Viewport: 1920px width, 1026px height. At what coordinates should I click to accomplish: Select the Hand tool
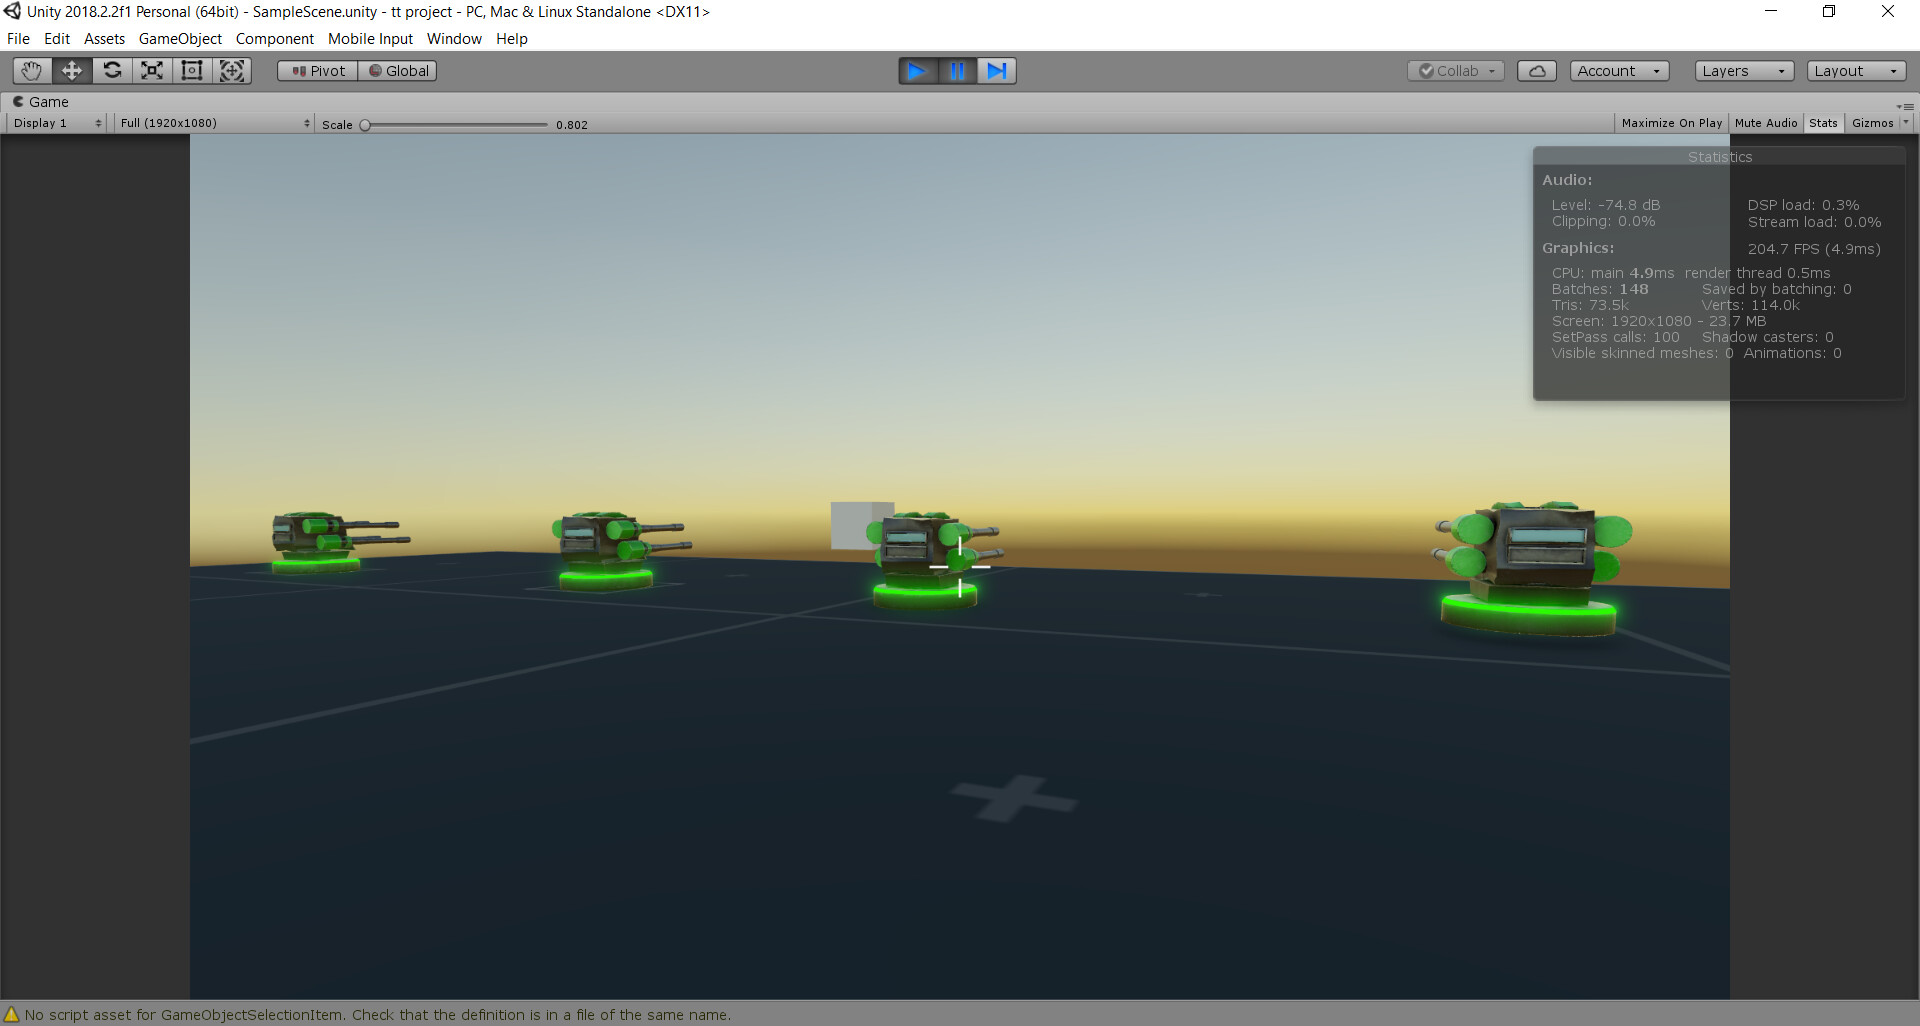[x=31, y=70]
